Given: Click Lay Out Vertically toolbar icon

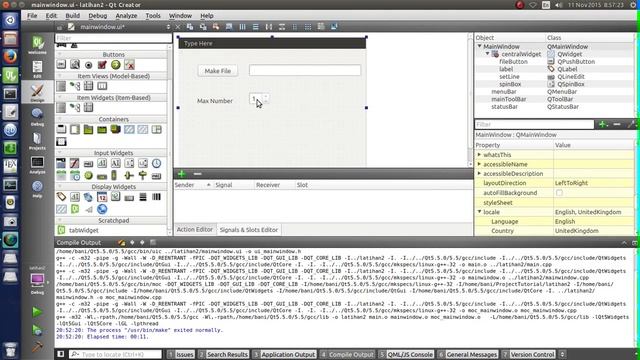Looking at the screenshot, I should click(x=256, y=27).
